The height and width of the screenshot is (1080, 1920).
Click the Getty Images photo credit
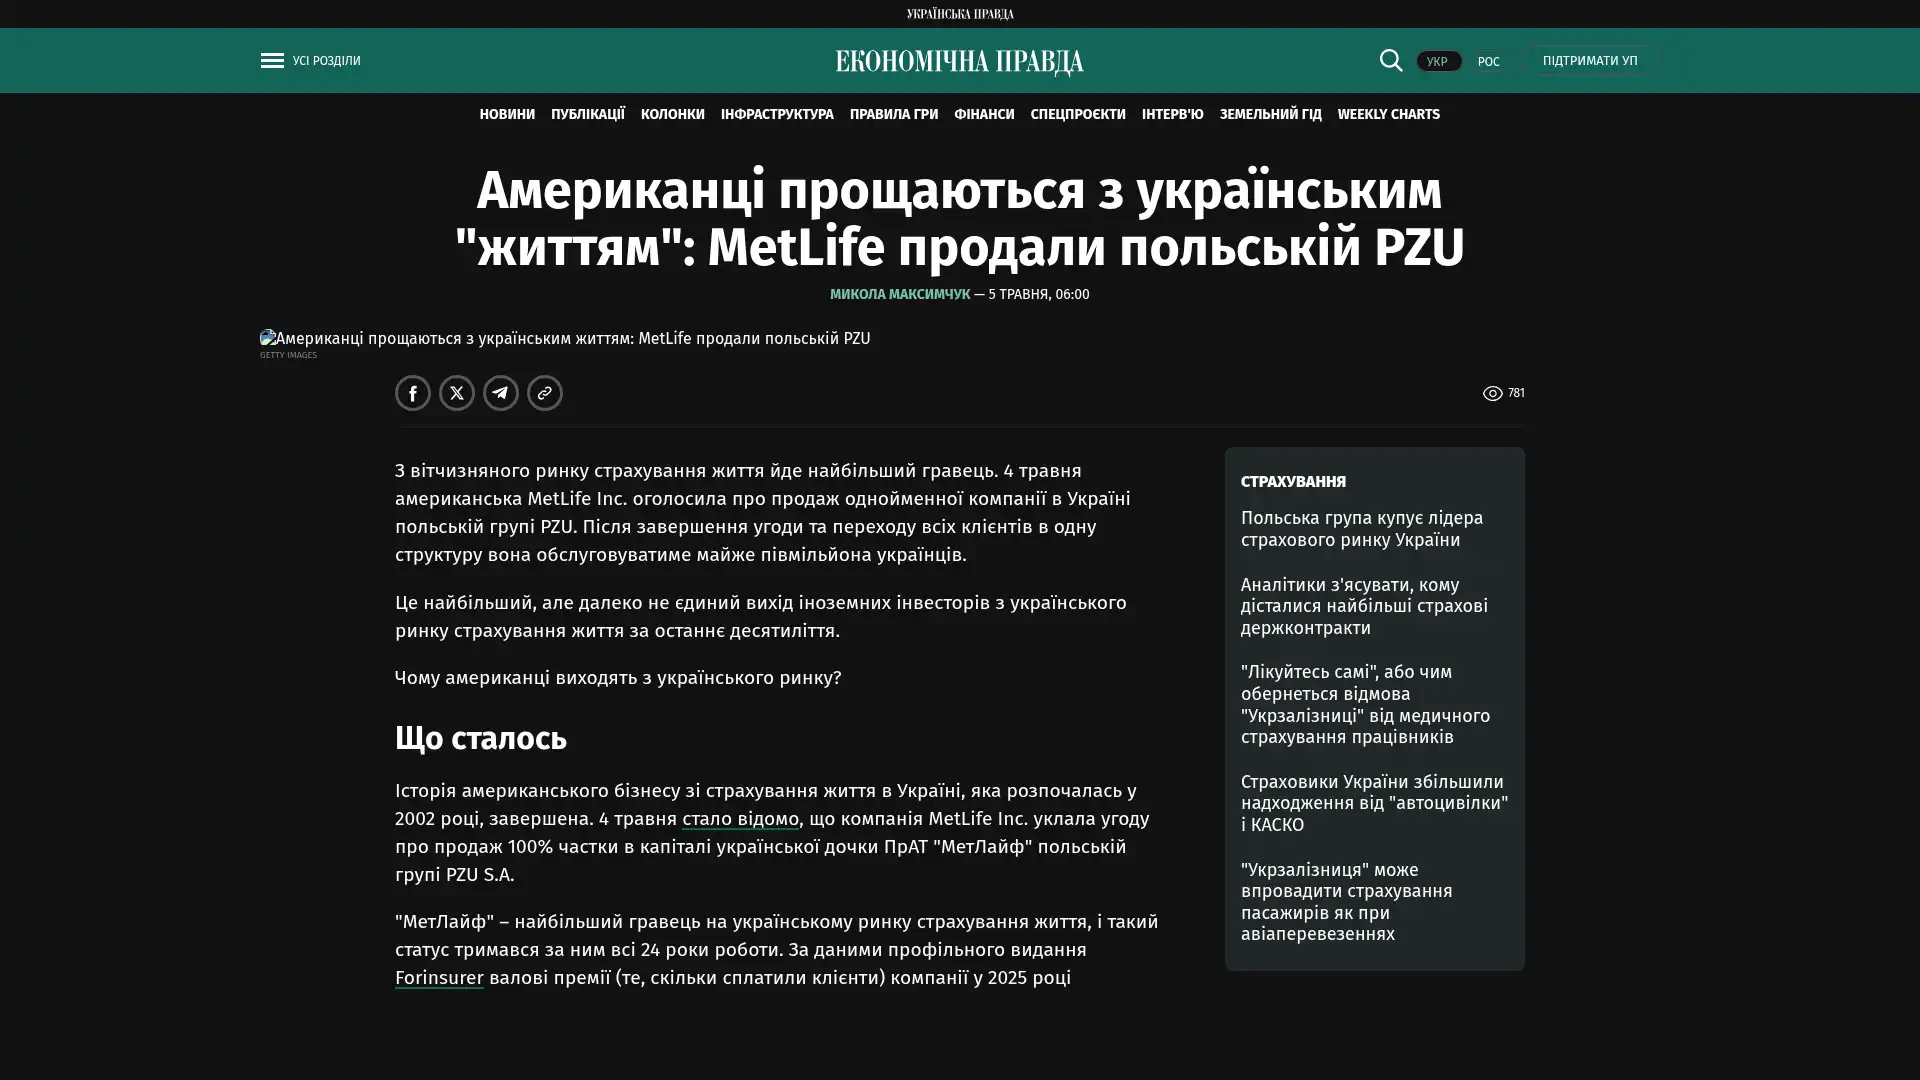point(288,355)
